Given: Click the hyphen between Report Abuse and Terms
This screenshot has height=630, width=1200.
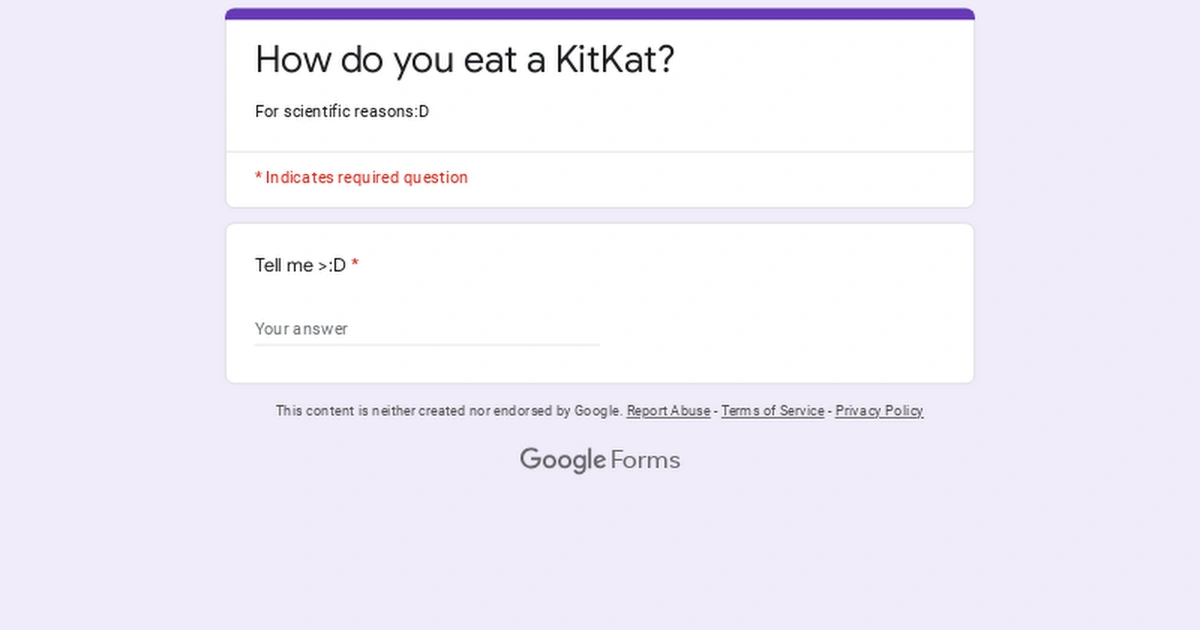Looking at the screenshot, I should (x=716, y=411).
